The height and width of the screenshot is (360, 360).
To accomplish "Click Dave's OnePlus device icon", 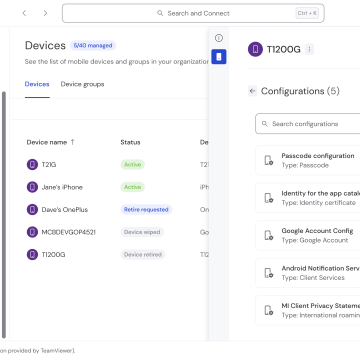I will (x=32, y=210).
